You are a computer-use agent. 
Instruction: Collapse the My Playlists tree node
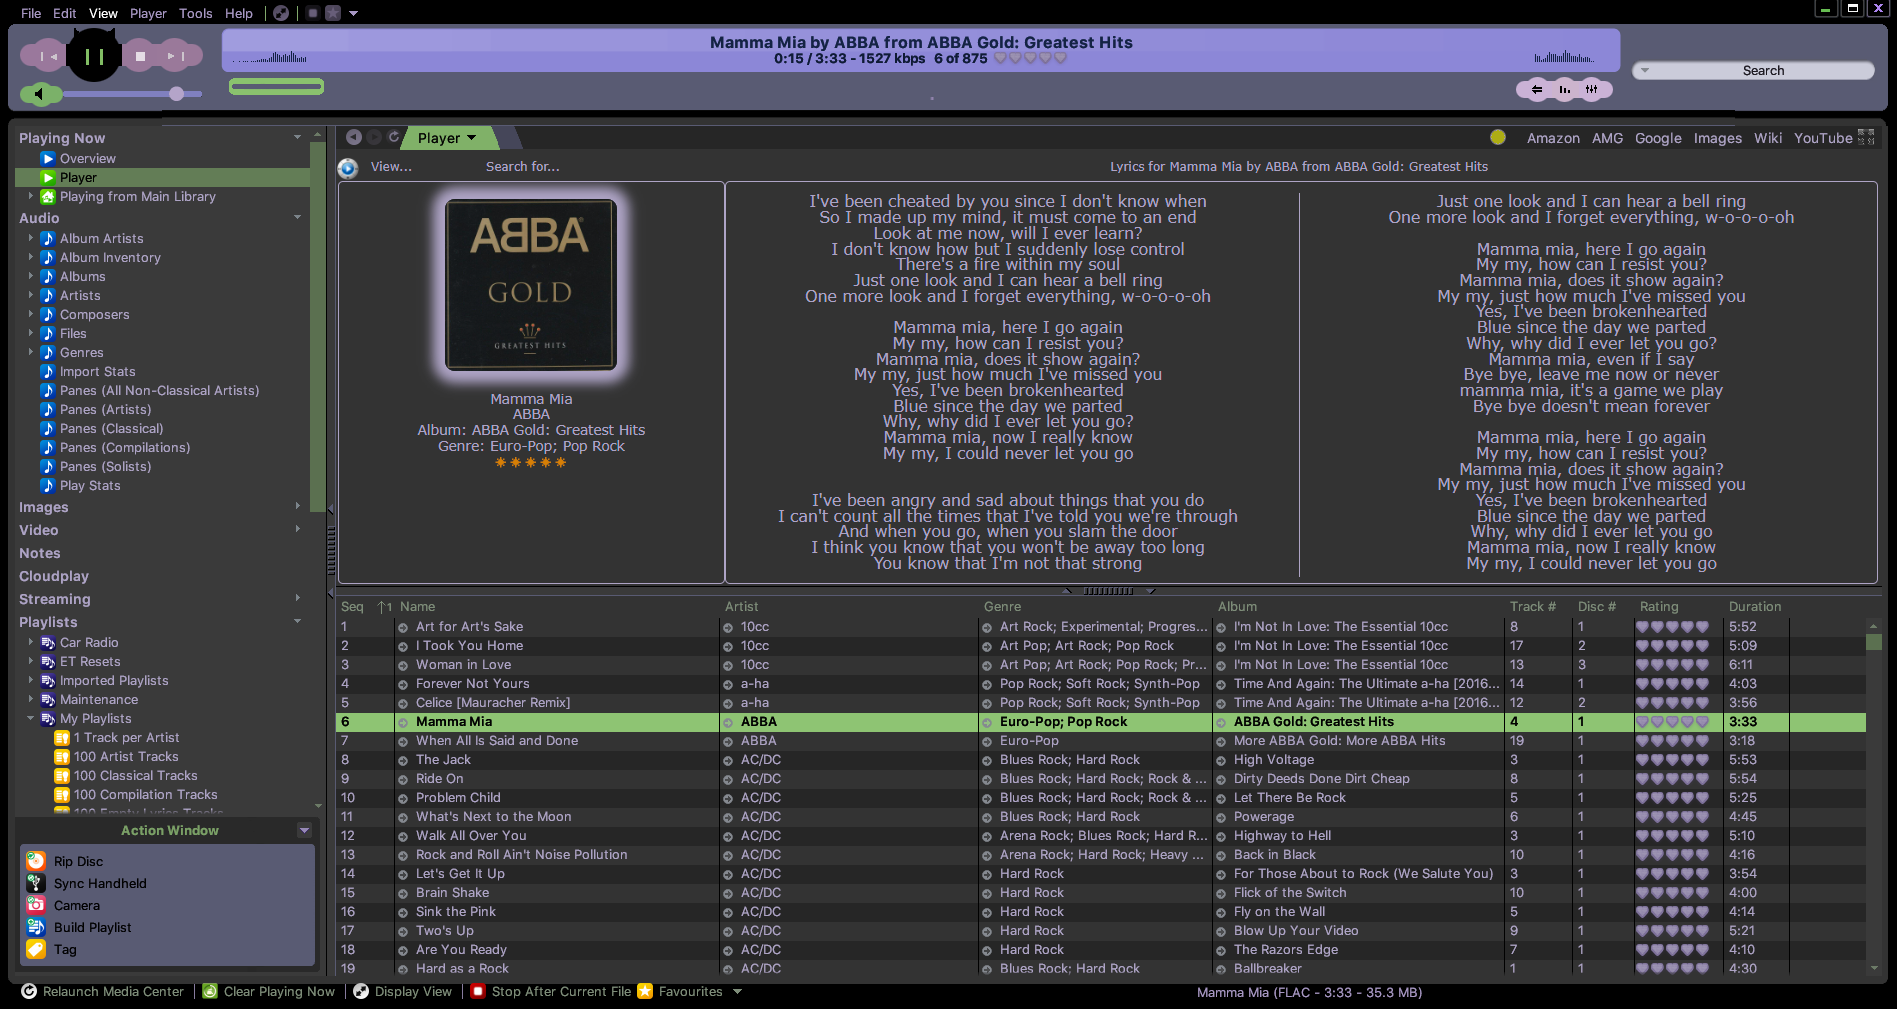click(31, 718)
